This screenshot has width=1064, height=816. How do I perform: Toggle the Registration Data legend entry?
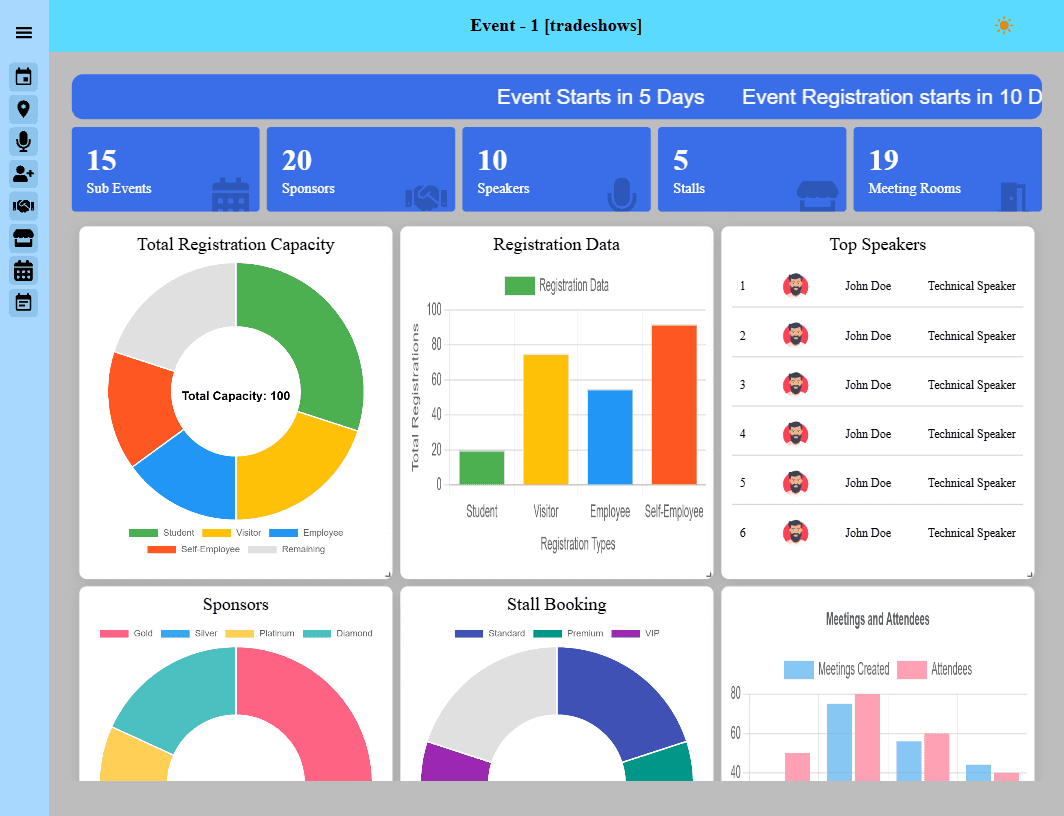coord(556,286)
